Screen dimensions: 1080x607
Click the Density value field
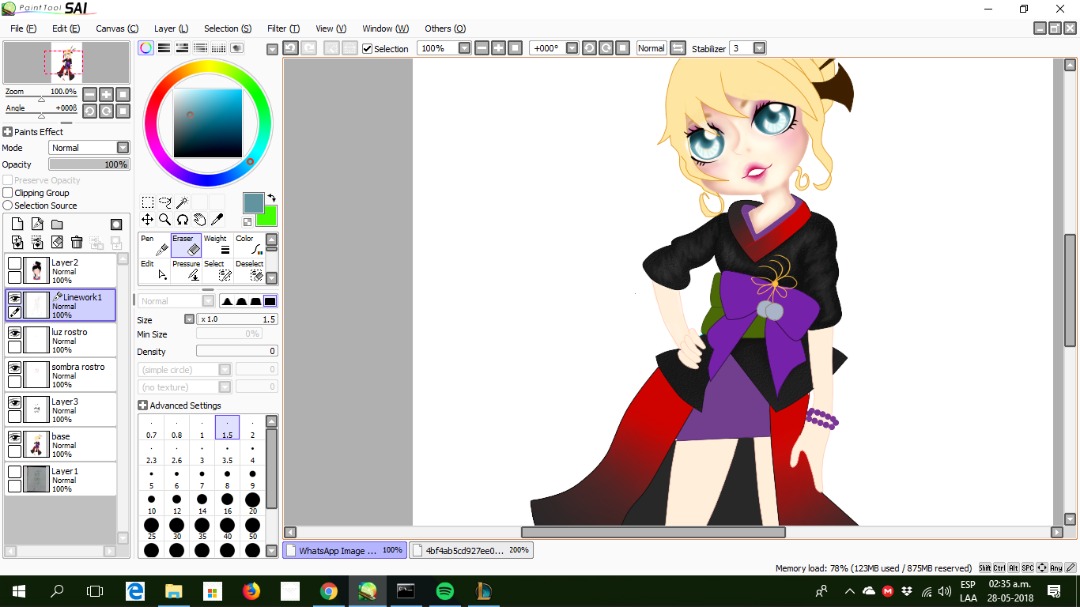click(x=236, y=351)
